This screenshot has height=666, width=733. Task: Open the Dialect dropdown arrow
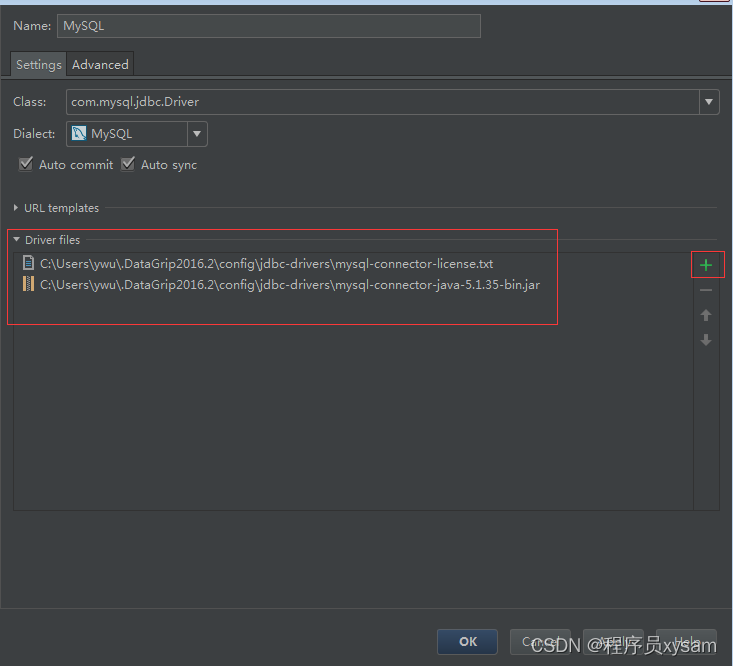197,134
